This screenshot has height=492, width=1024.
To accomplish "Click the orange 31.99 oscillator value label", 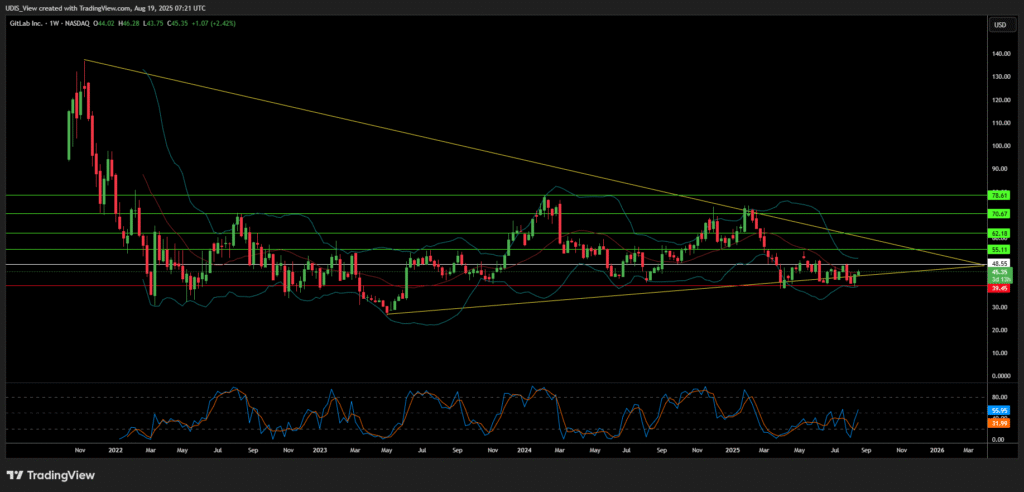I will (x=997, y=425).
